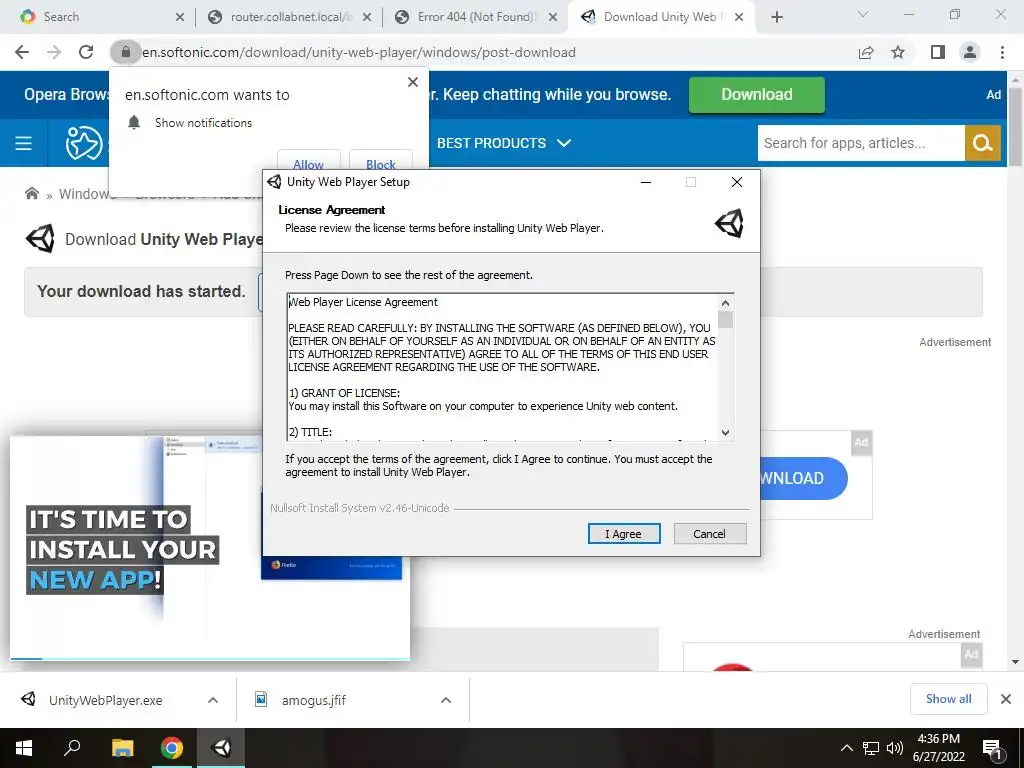The height and width of the screenshot is (768, 1024).
Task: Click share this page icon
Action: pyautogui.click(x=866, y=52)
